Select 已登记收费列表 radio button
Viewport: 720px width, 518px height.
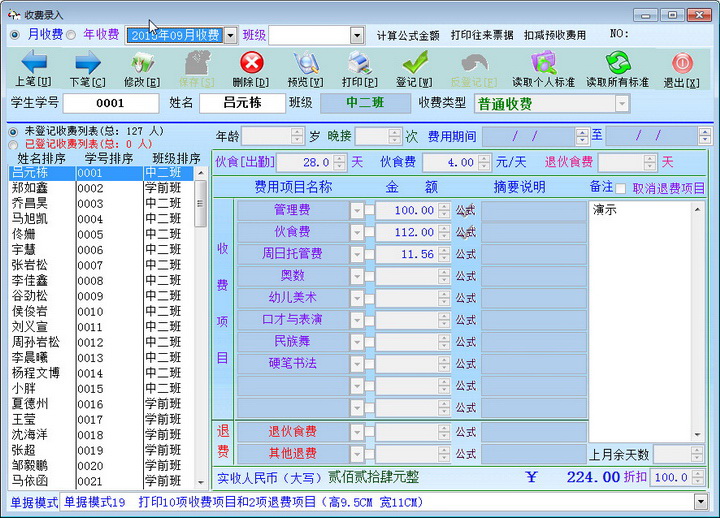[x=13, y=145]
